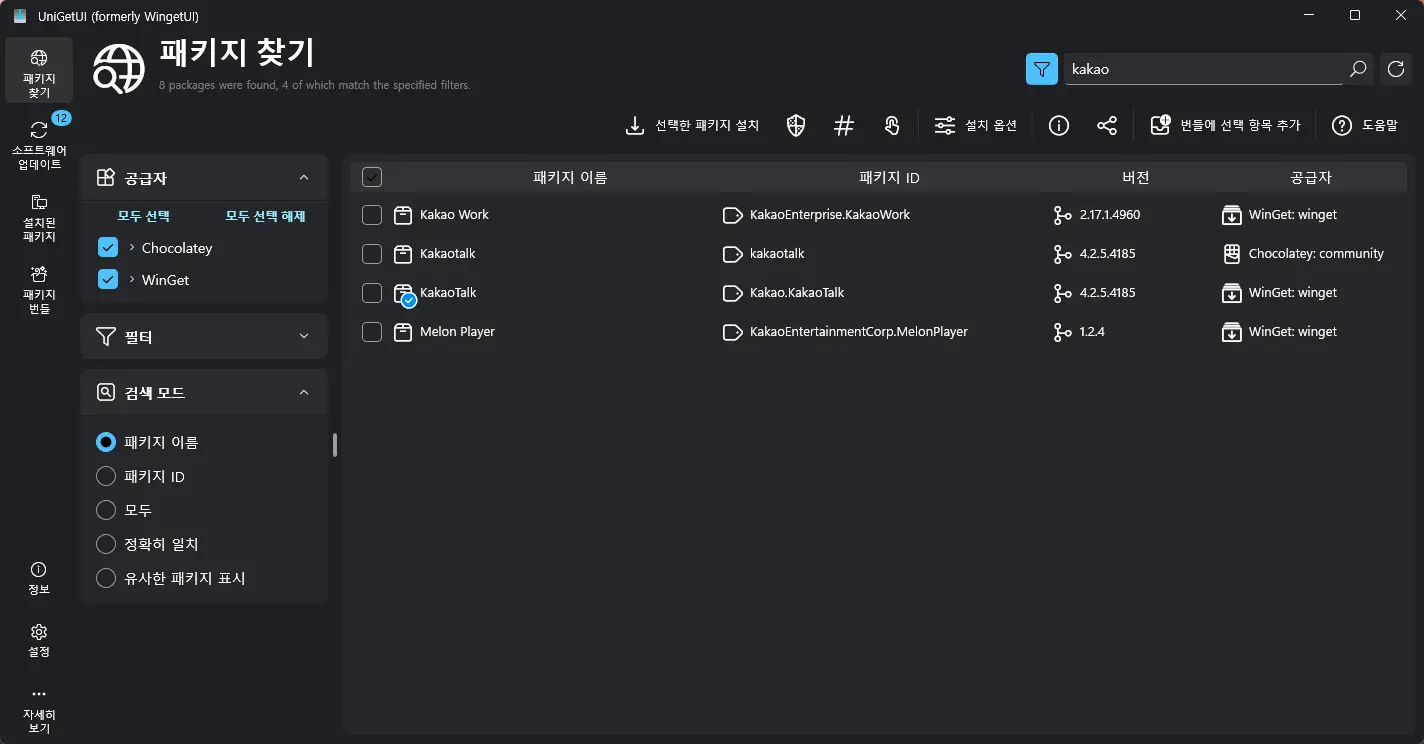
Task: Check the Chocolatey Kakaotalk row checkbox
Action: click(x=372, y=254)
